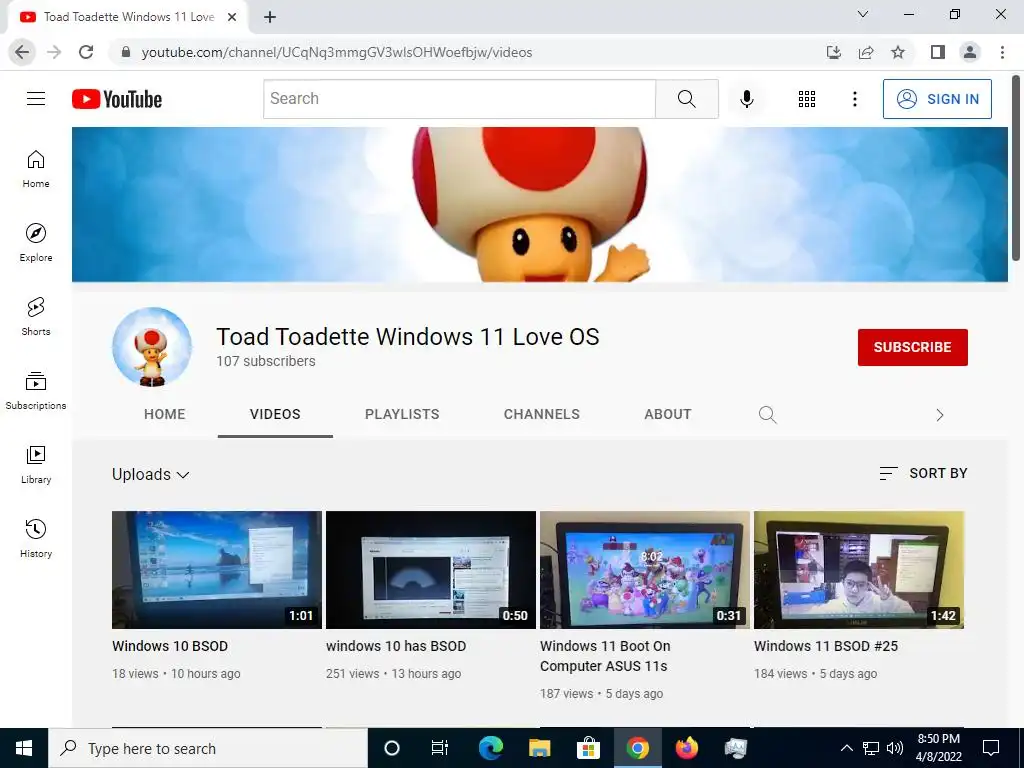Screen dimensions: 1024x768
Task: Open Shorts in the sidebar
Action: pyautogui.click(x=36, y=317)
